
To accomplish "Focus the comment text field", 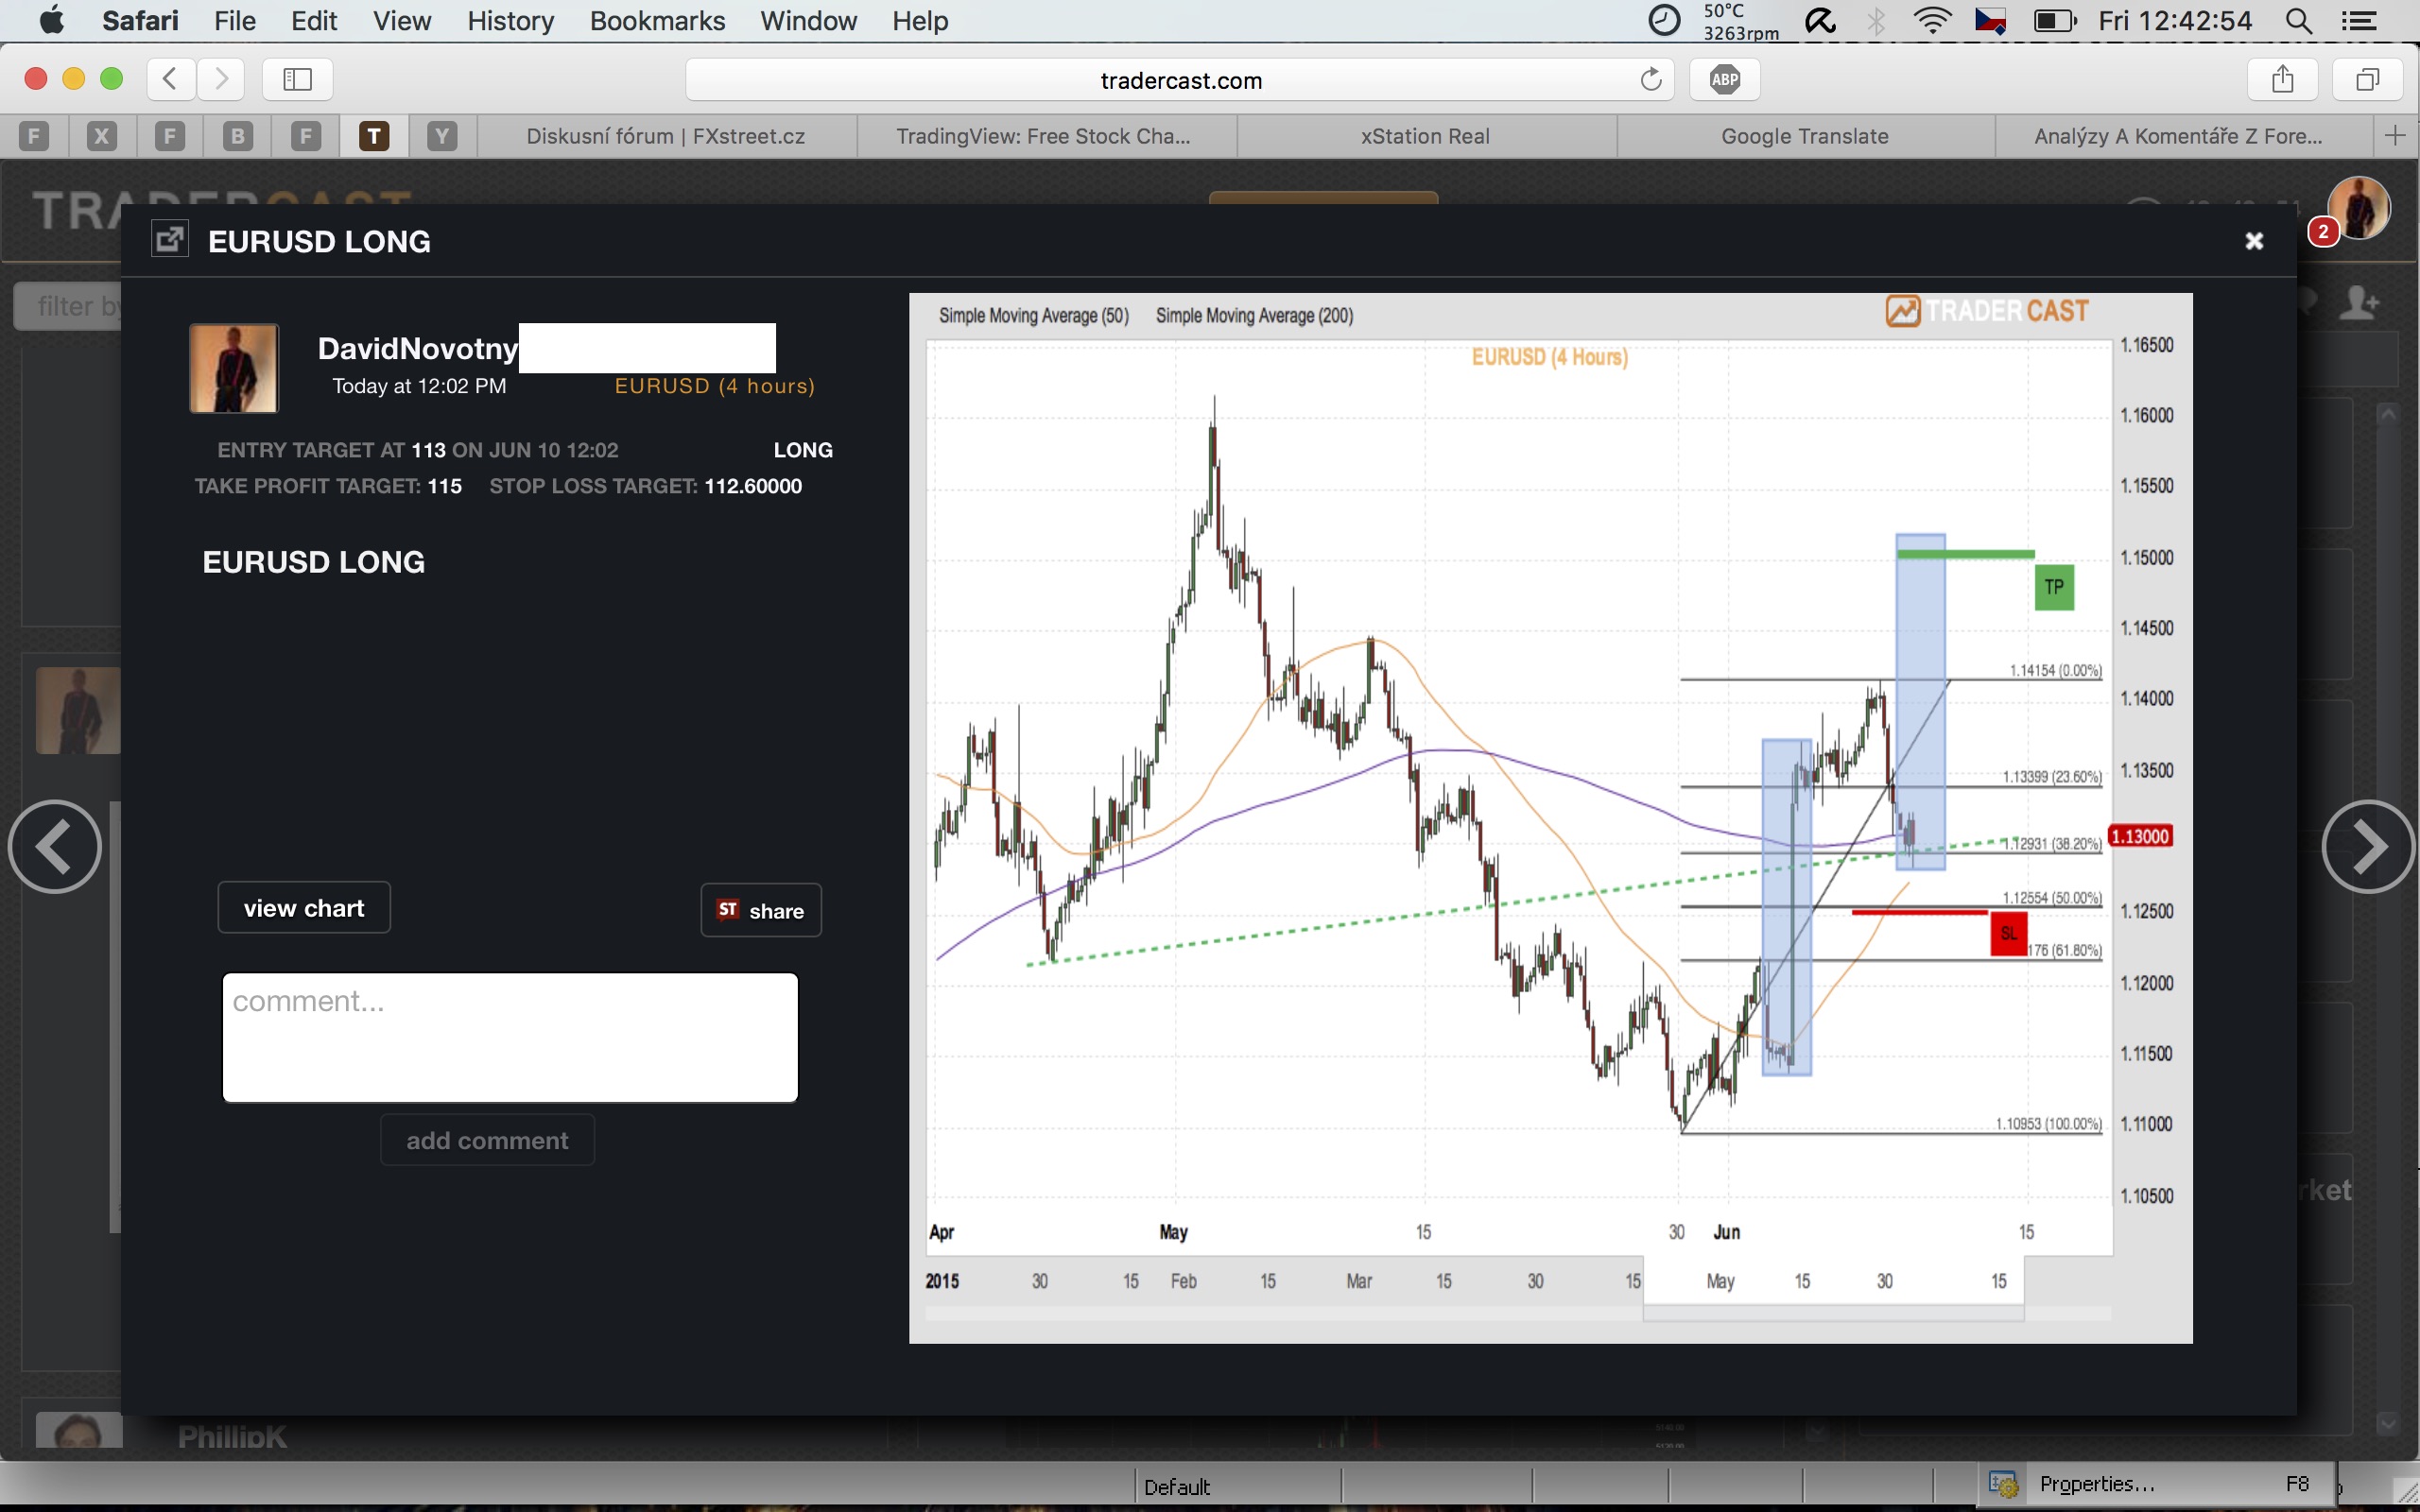I will (510, 1038).
